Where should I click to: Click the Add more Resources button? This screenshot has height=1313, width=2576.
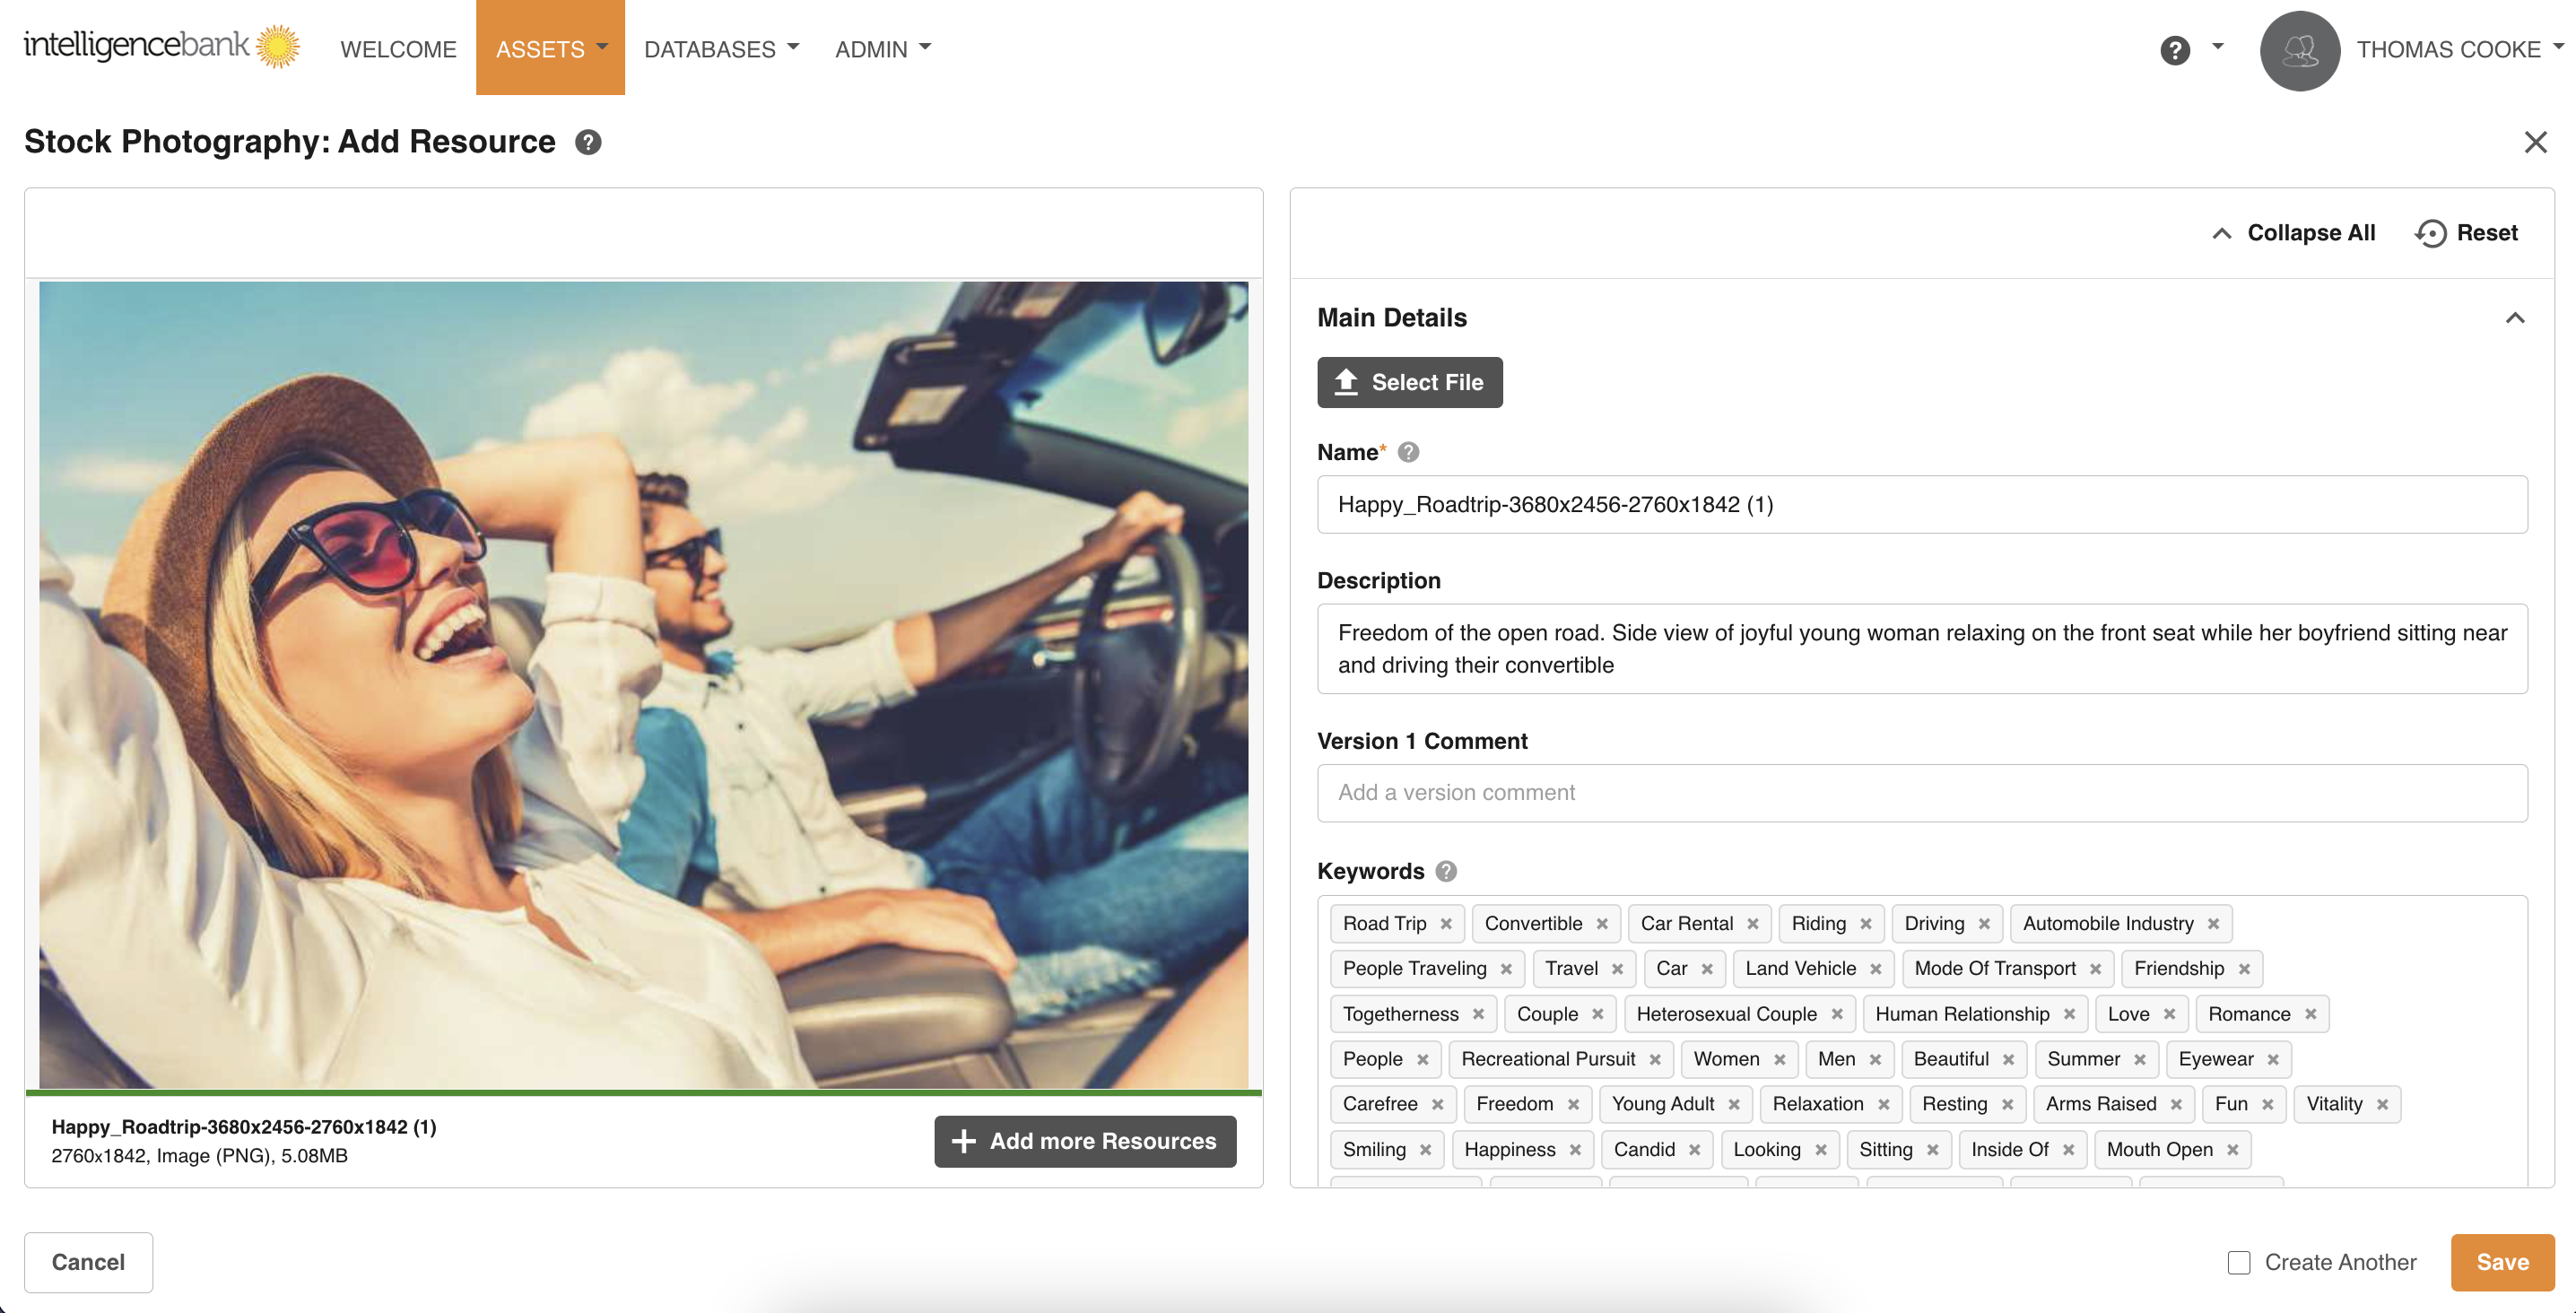pos(1085,1141)
